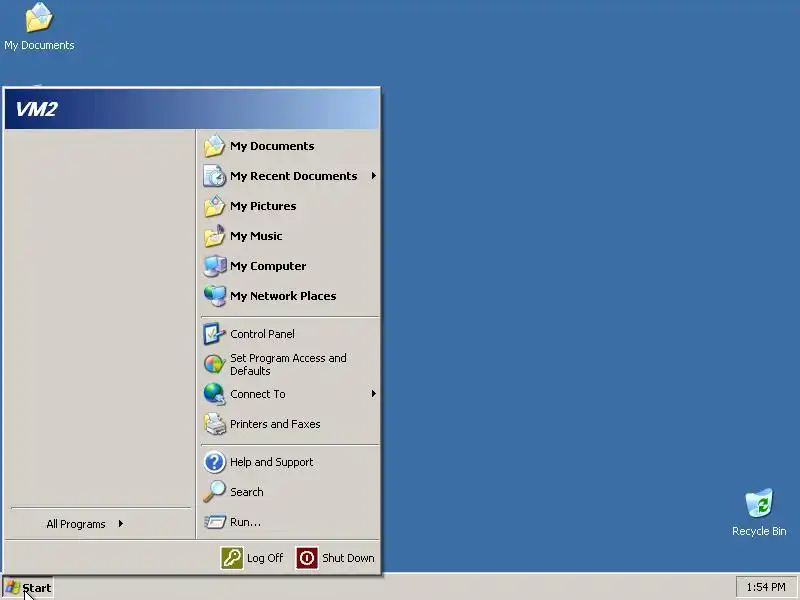Choose My Music menu entry
Image resolution: width=800 pixels, height=600 pixels.
[x=290, y=236]
